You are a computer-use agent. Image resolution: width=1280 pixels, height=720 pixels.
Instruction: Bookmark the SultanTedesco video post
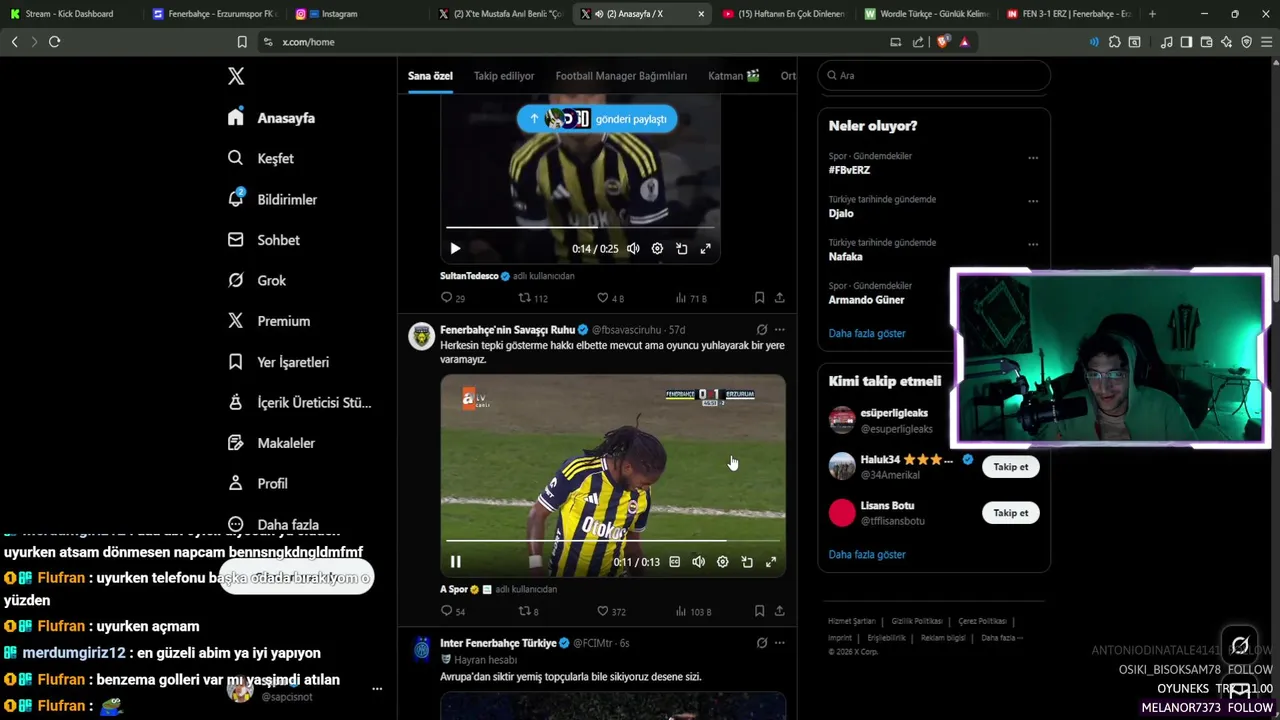759,298
